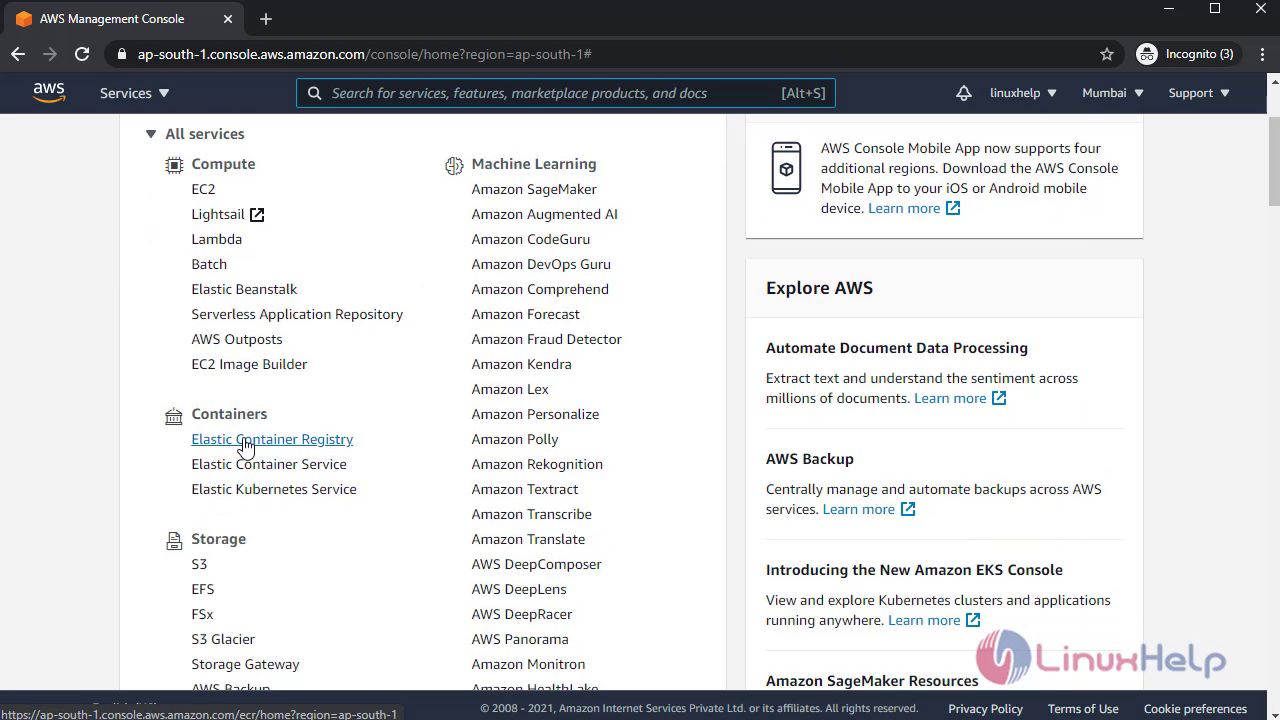Open Amazon Fraud Detector
The image size is (1280, 720).
pyautogui.click(x=546, y=339)
